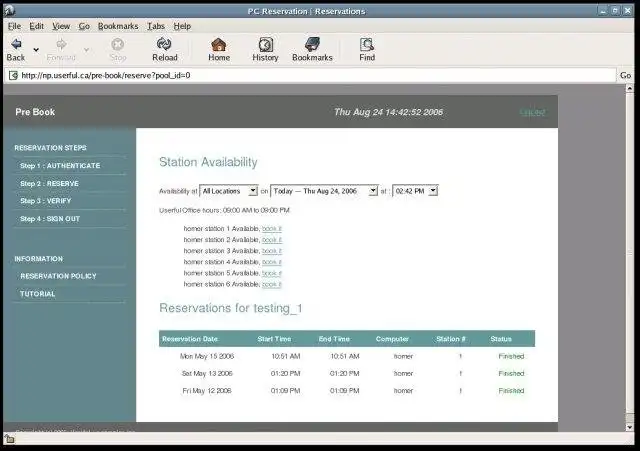
Task: Click the Logout link in the header
Action: tap(533, 112)
